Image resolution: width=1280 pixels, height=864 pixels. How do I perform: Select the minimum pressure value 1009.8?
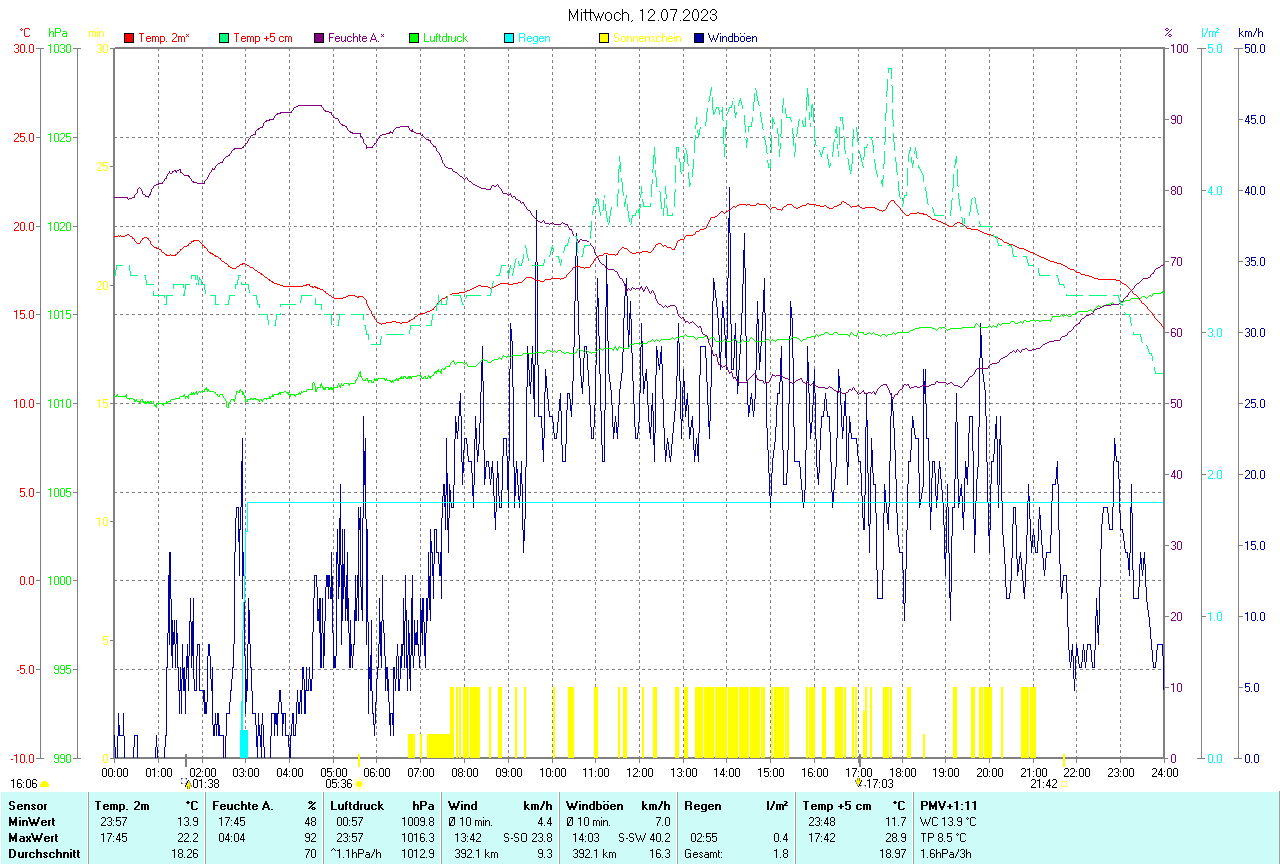[x=417, y=822]
